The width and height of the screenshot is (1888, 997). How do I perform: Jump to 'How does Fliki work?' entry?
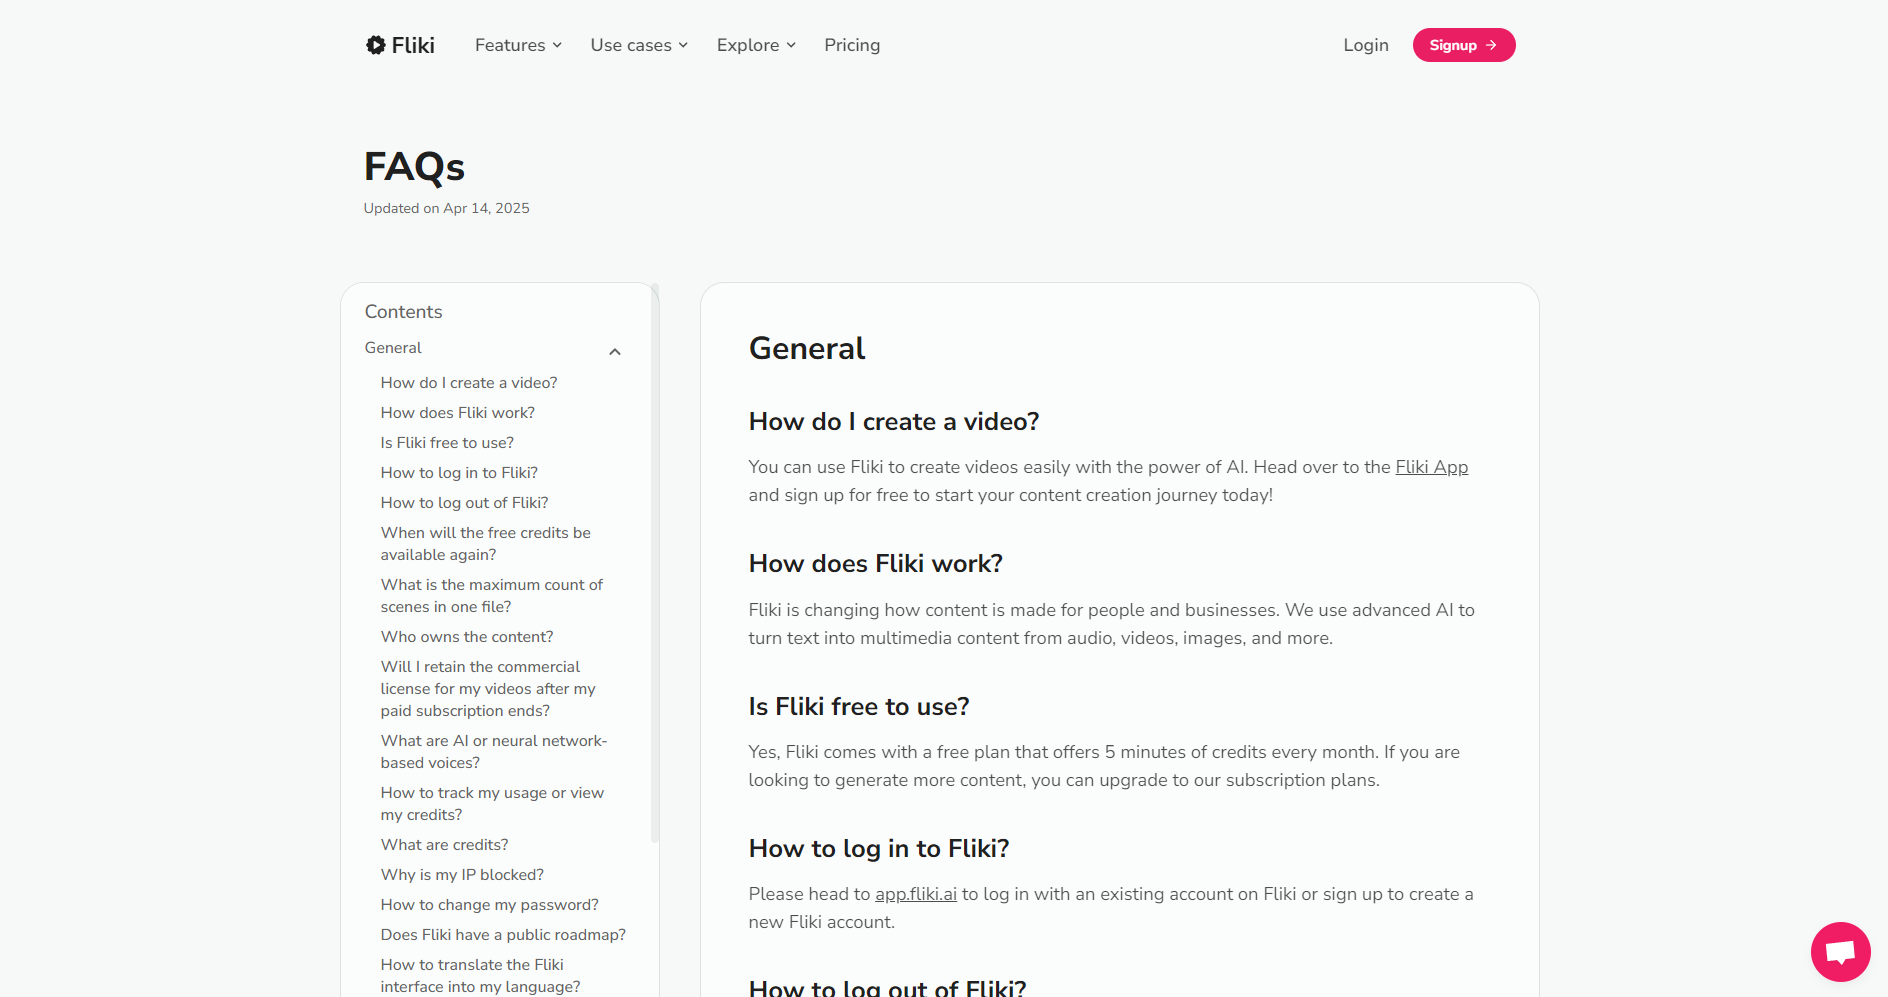click(x=457, y=413)
